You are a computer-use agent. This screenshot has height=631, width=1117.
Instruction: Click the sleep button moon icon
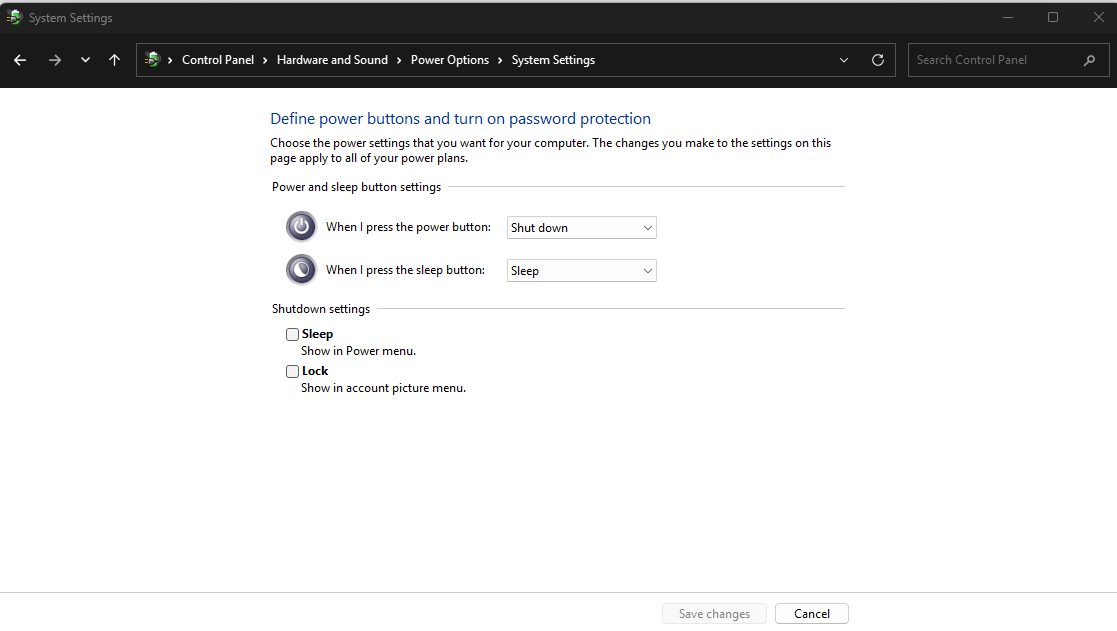pyautogui.click(x=301, y=270)
